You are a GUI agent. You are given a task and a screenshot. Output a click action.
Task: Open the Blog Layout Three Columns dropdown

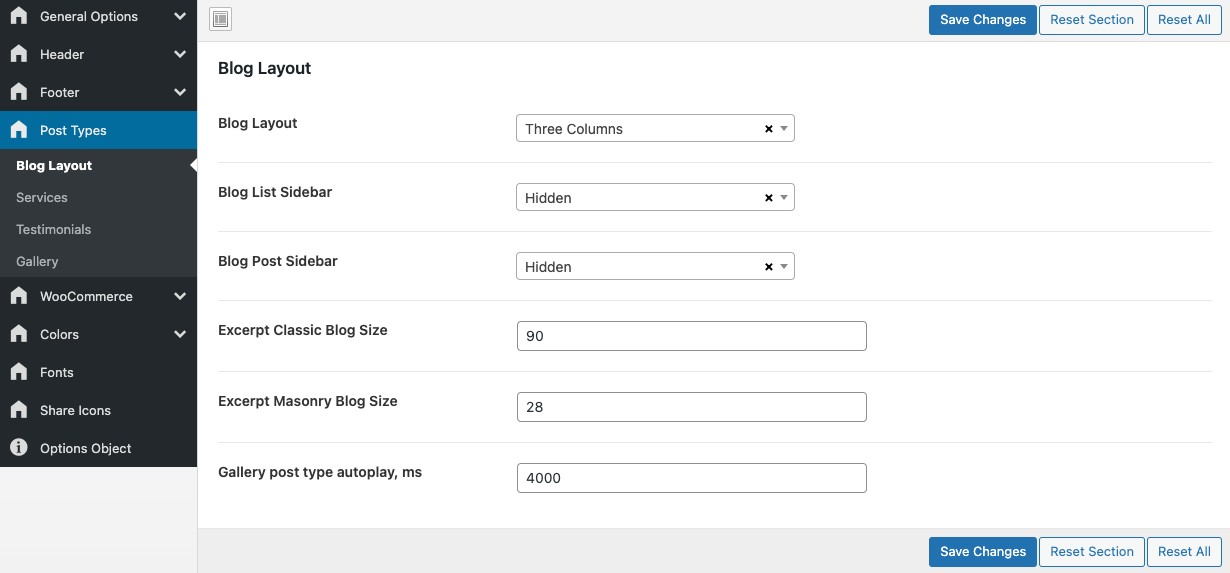tap(640, 129)
